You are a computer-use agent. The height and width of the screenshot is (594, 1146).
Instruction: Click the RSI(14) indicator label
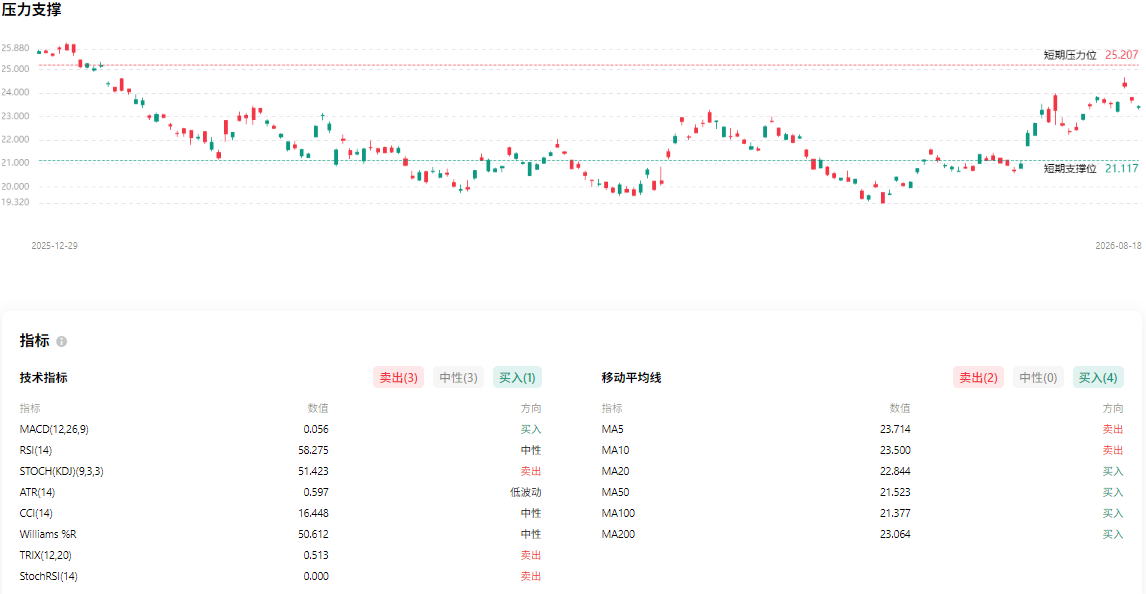tap(36, 451)
